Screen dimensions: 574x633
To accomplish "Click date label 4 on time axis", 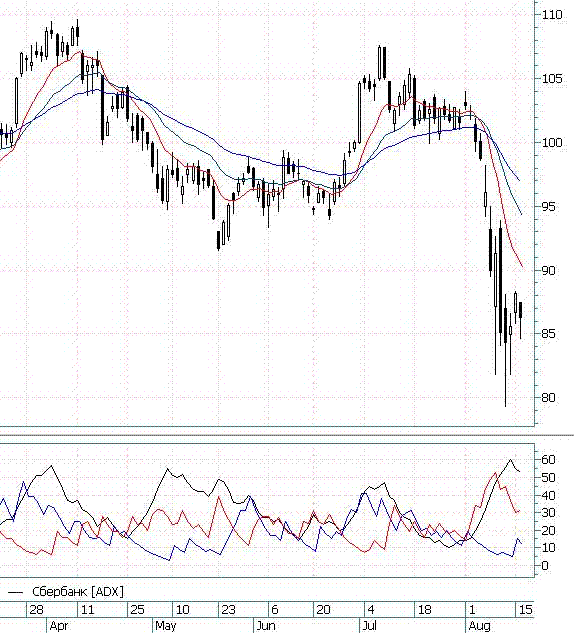I will coord(371,610).
